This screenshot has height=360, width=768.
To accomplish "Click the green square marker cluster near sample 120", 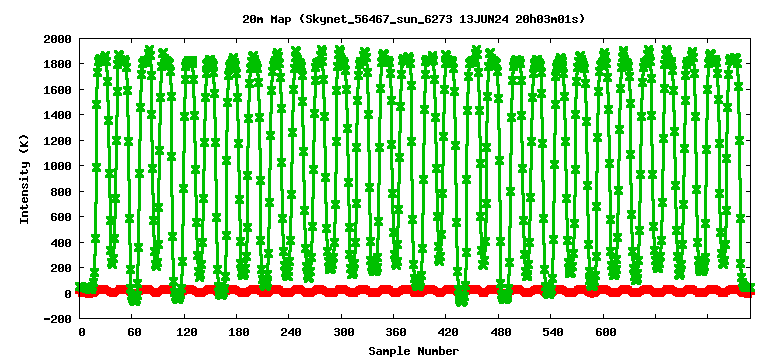I will coord(189,62).
